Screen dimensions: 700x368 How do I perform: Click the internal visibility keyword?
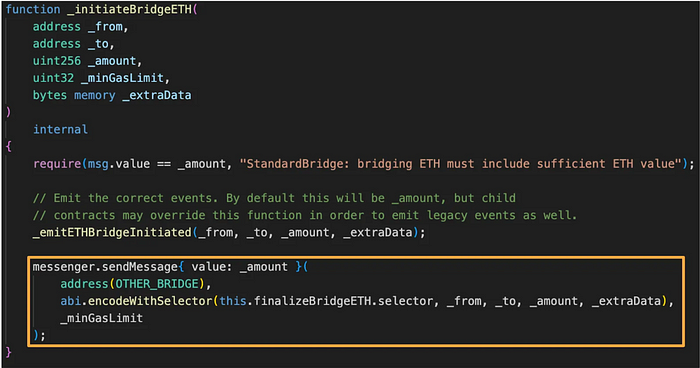pyautogui.click(x=60, y=130)
